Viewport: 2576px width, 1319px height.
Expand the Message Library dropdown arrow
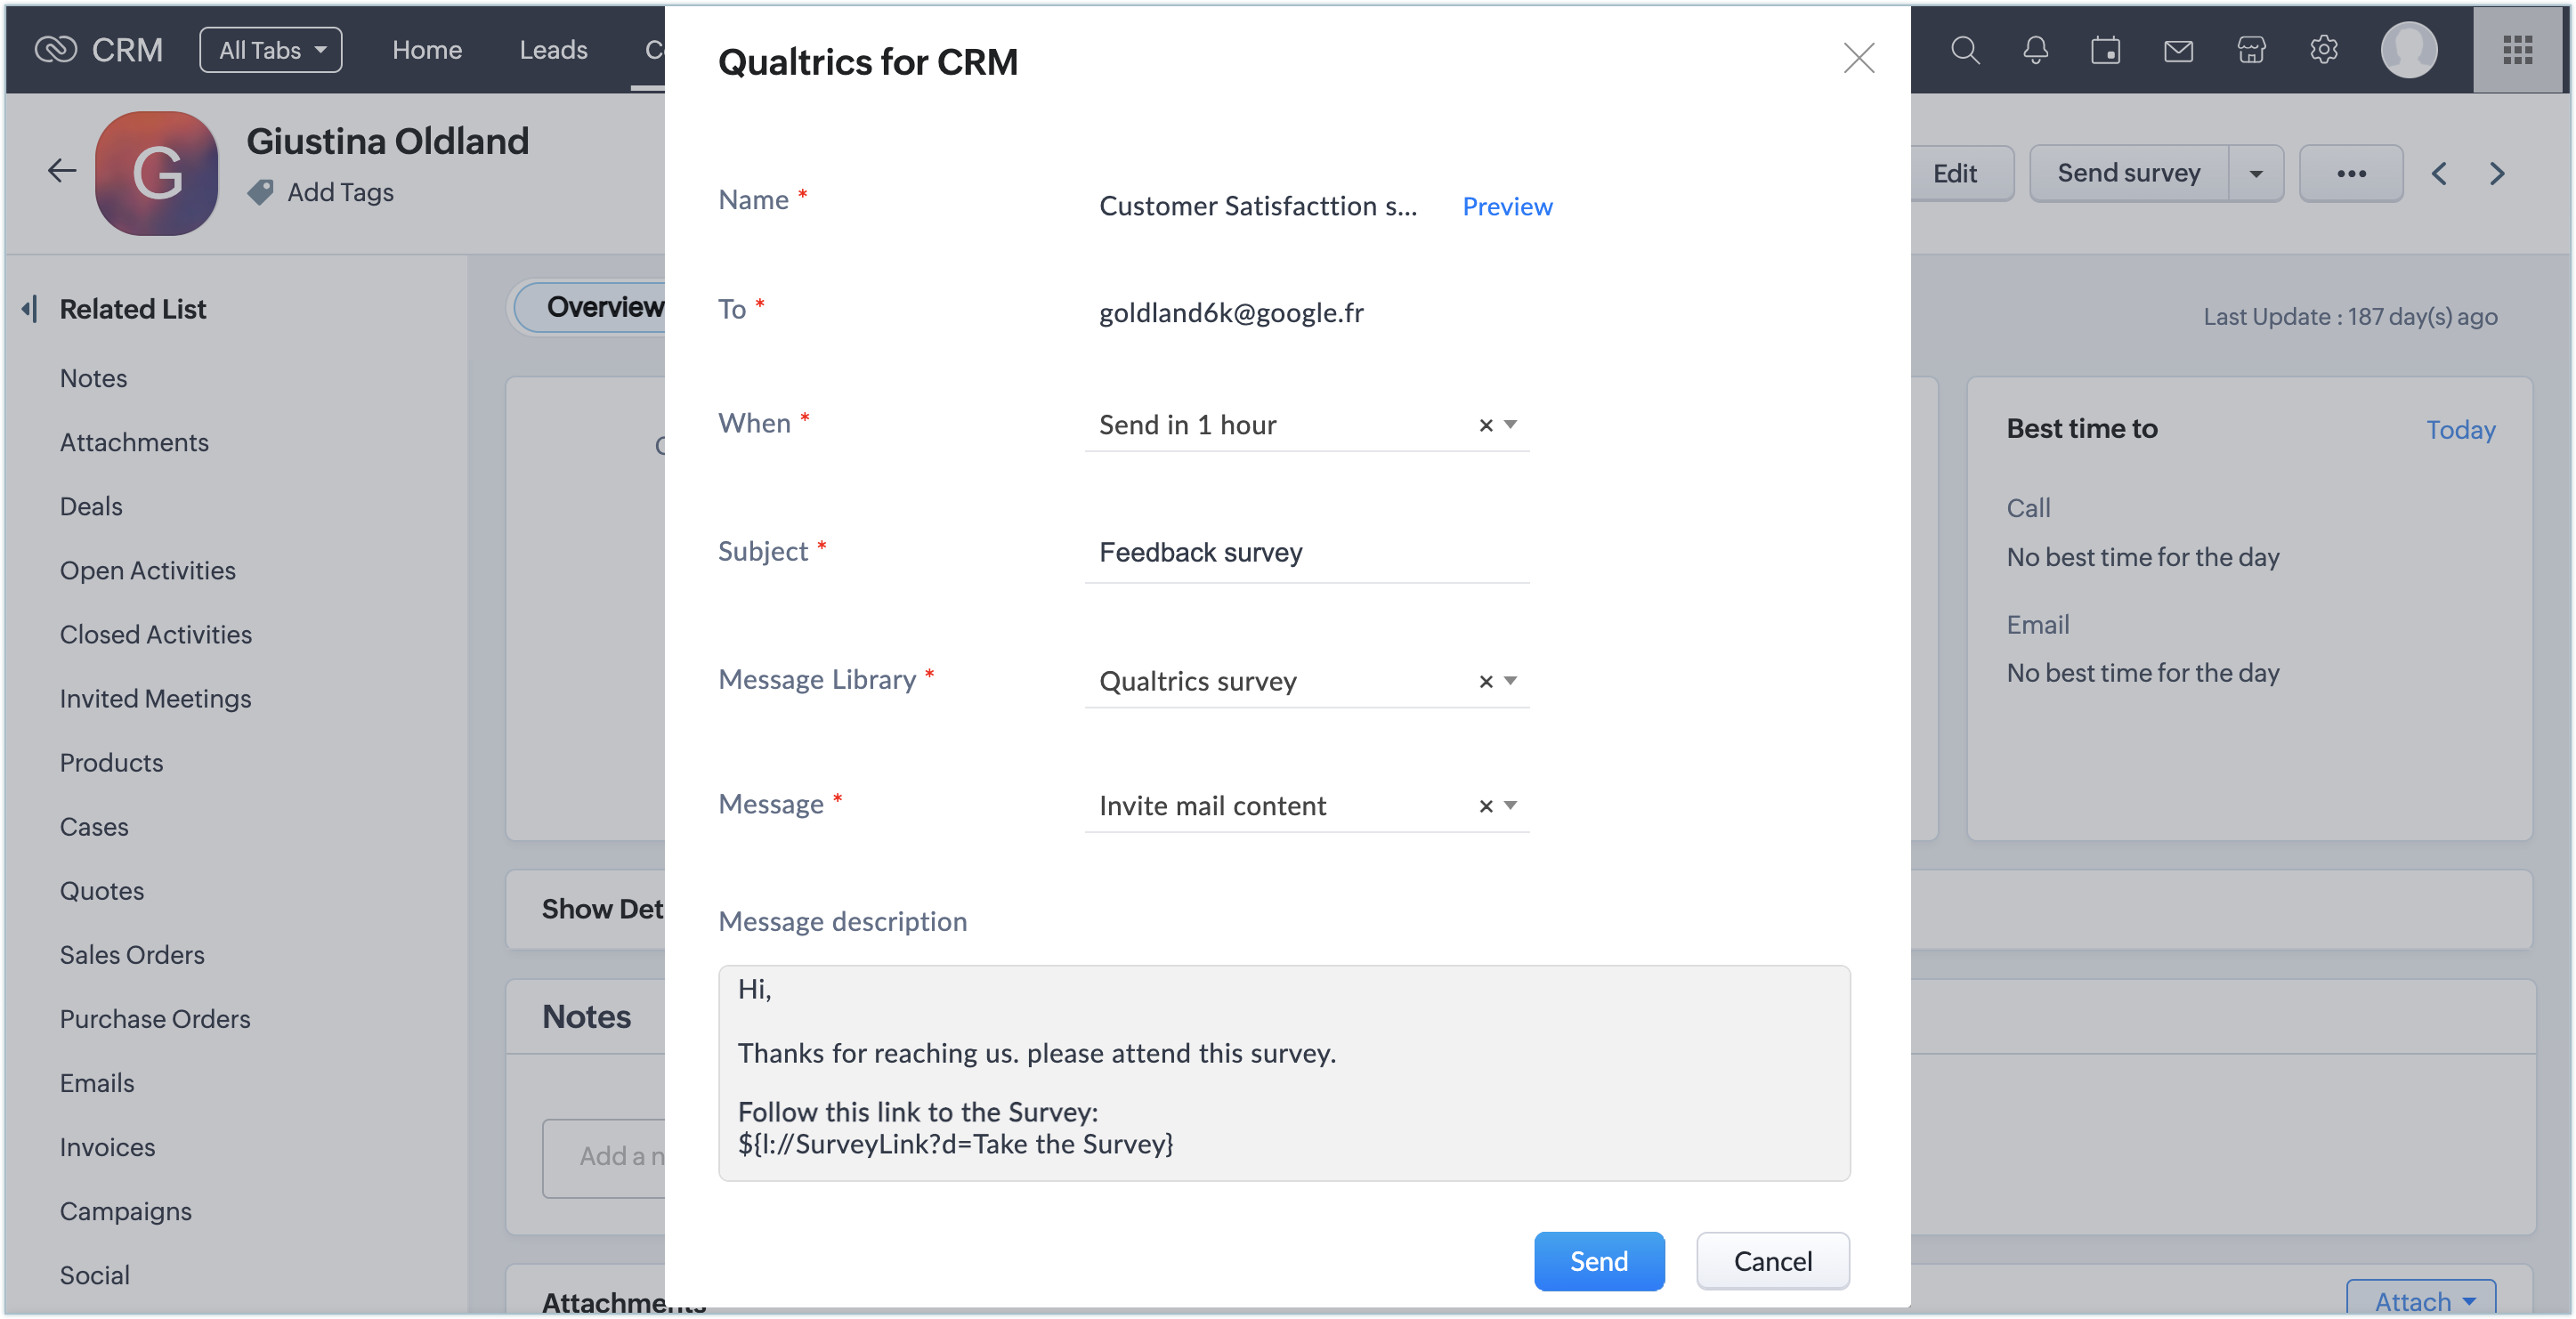click(x=1510, y=681)
